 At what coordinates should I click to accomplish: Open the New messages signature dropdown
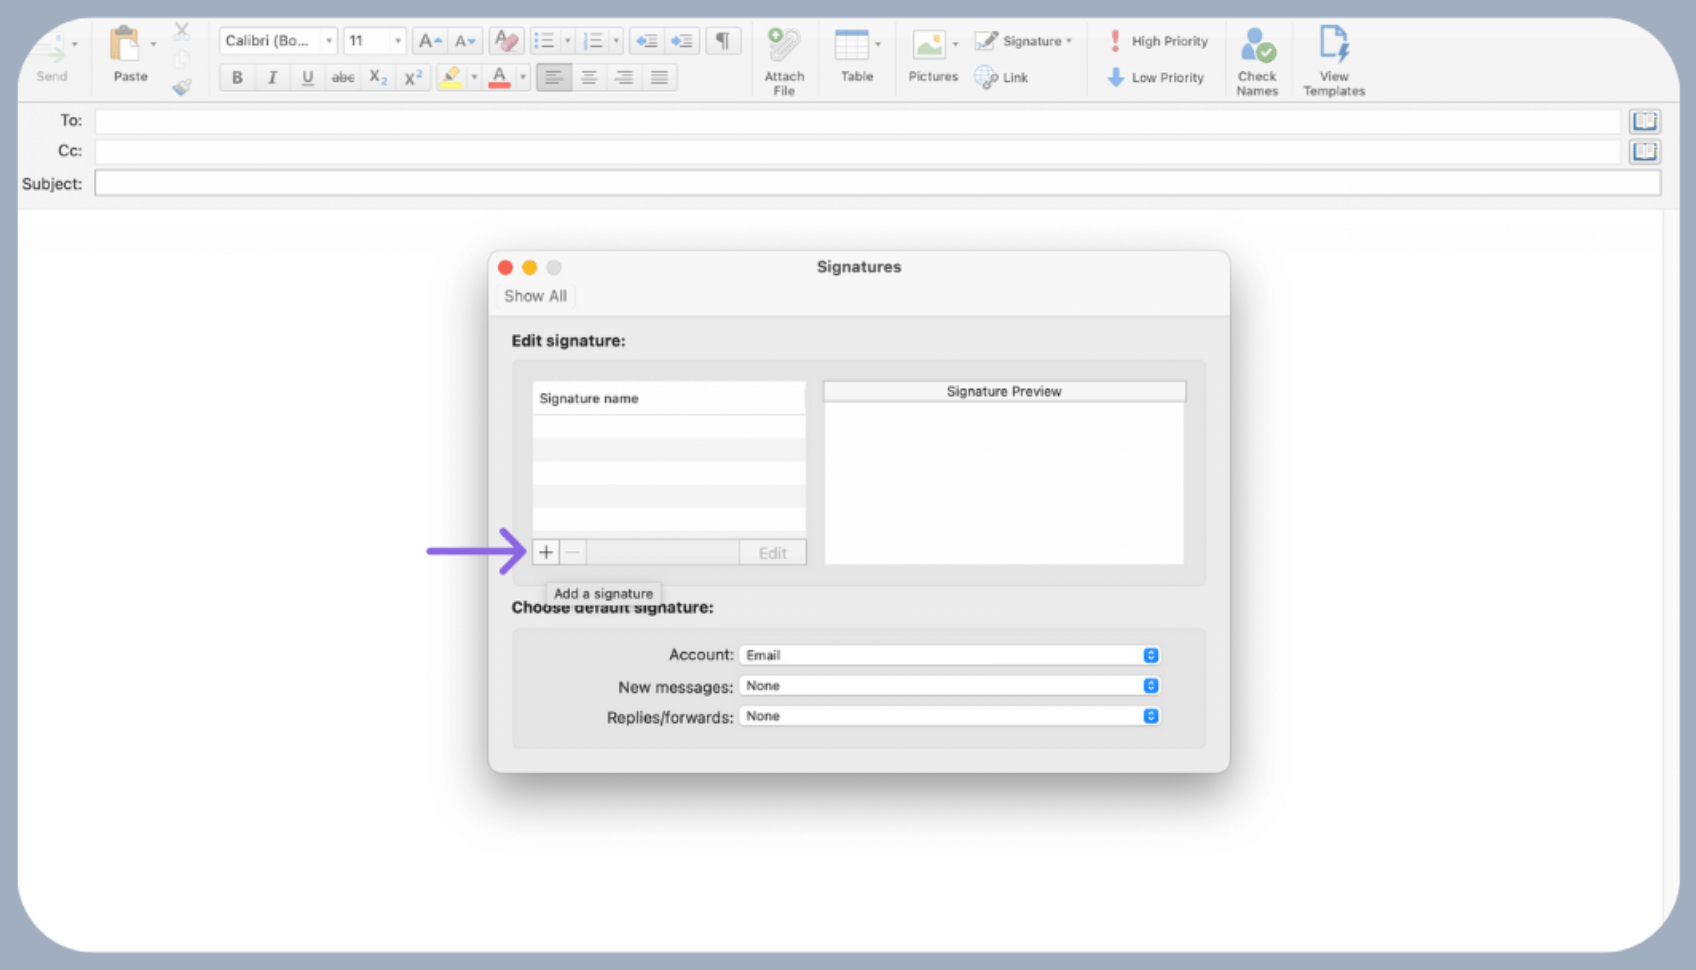949,686
